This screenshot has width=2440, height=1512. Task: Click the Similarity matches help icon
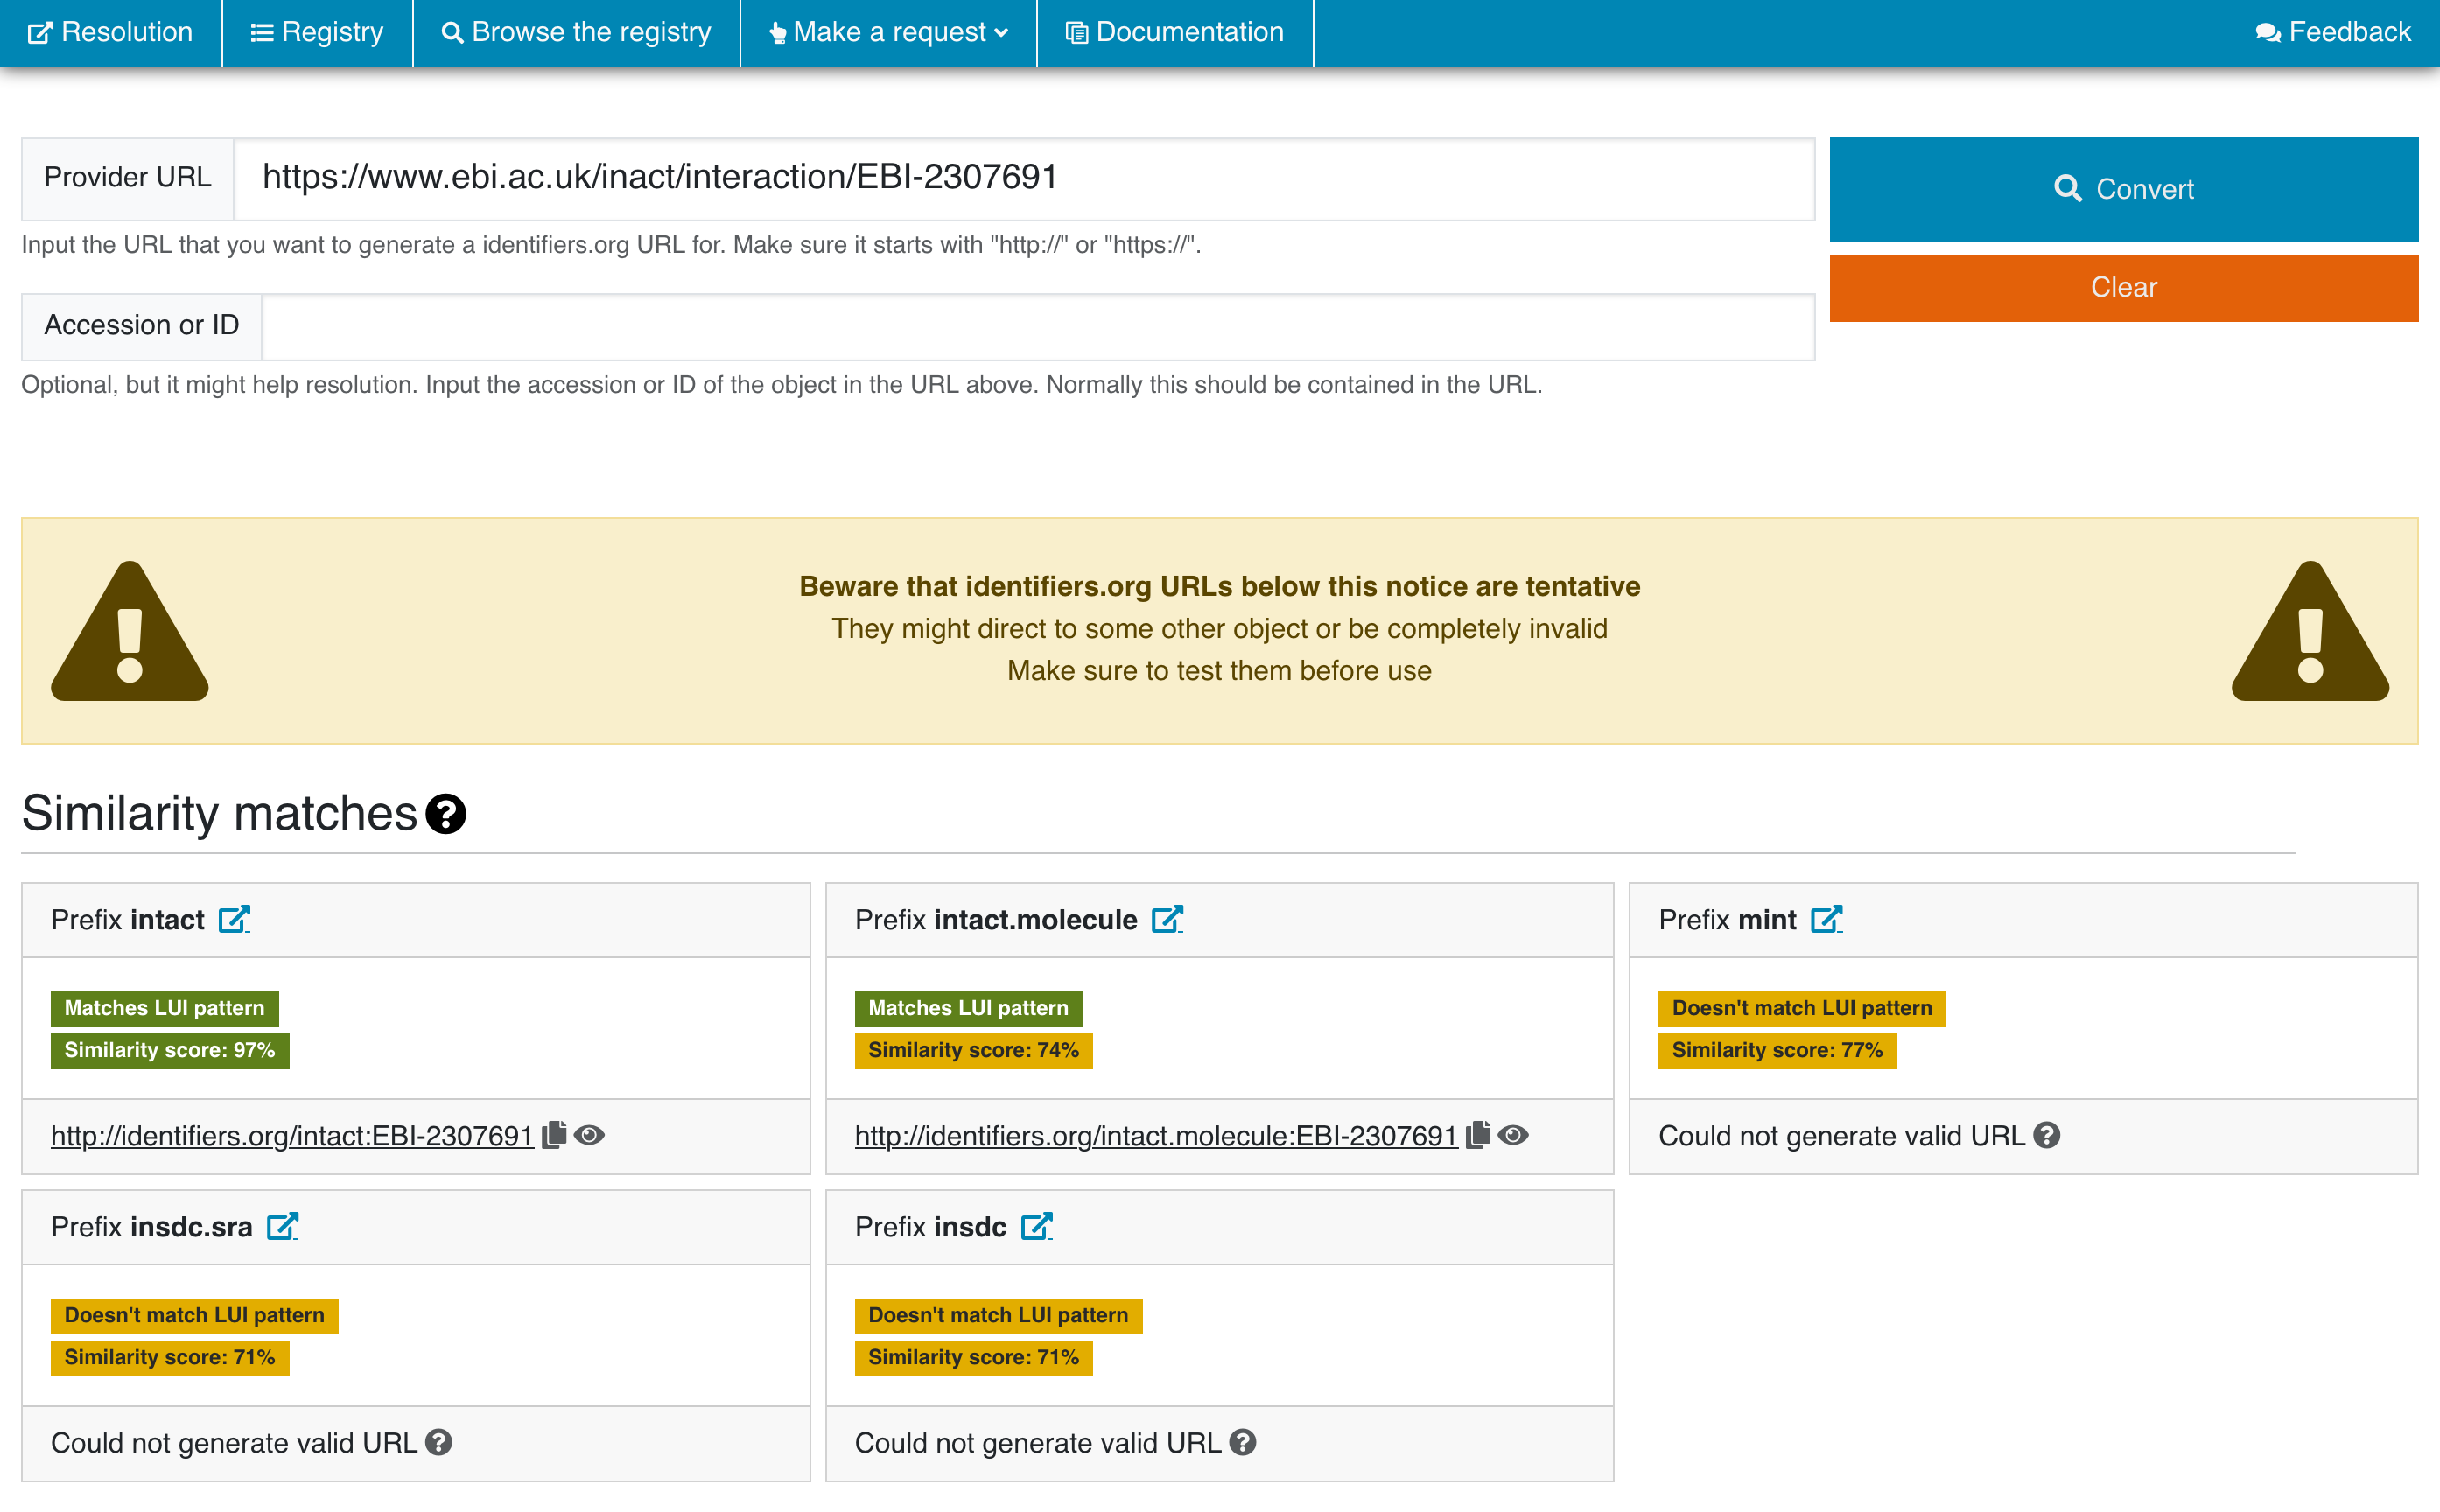pyautogui.click(x=446, y=814)
